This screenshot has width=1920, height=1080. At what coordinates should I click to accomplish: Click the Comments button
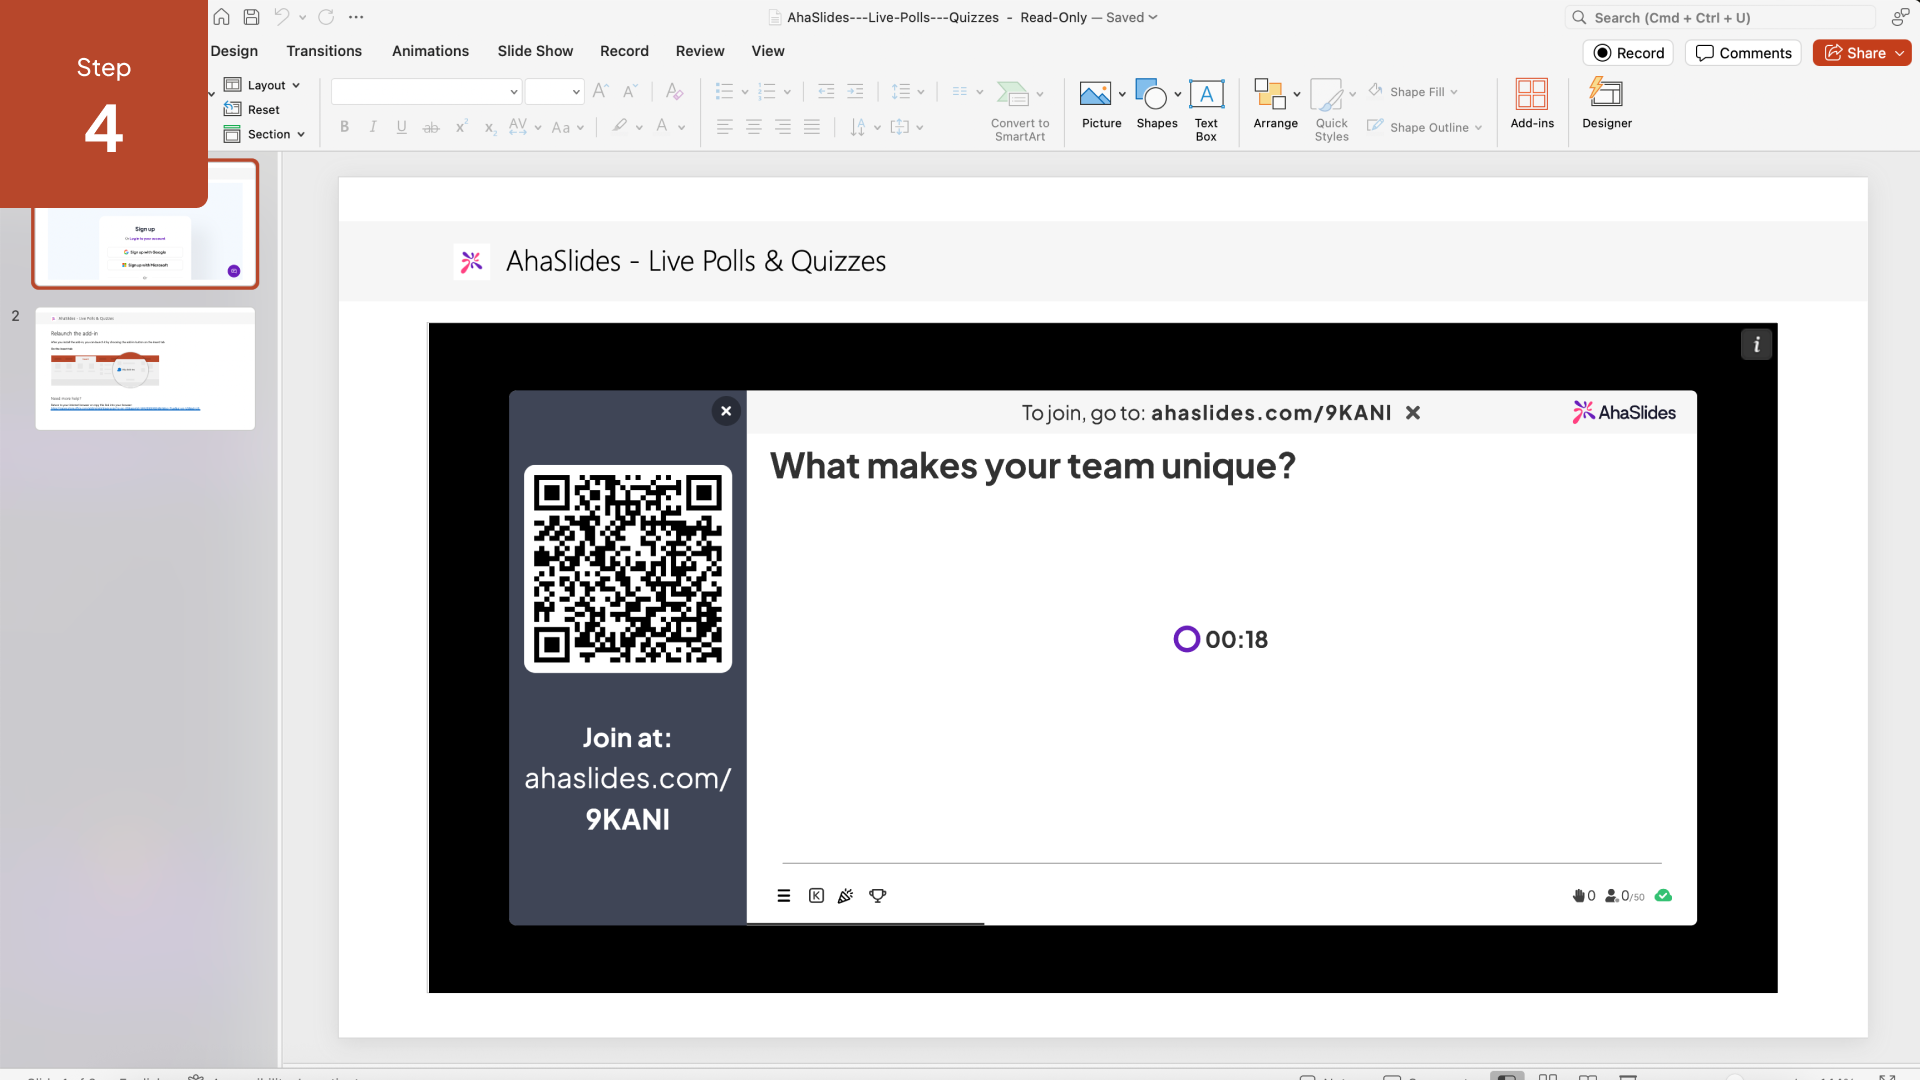tap(1743, 53)
